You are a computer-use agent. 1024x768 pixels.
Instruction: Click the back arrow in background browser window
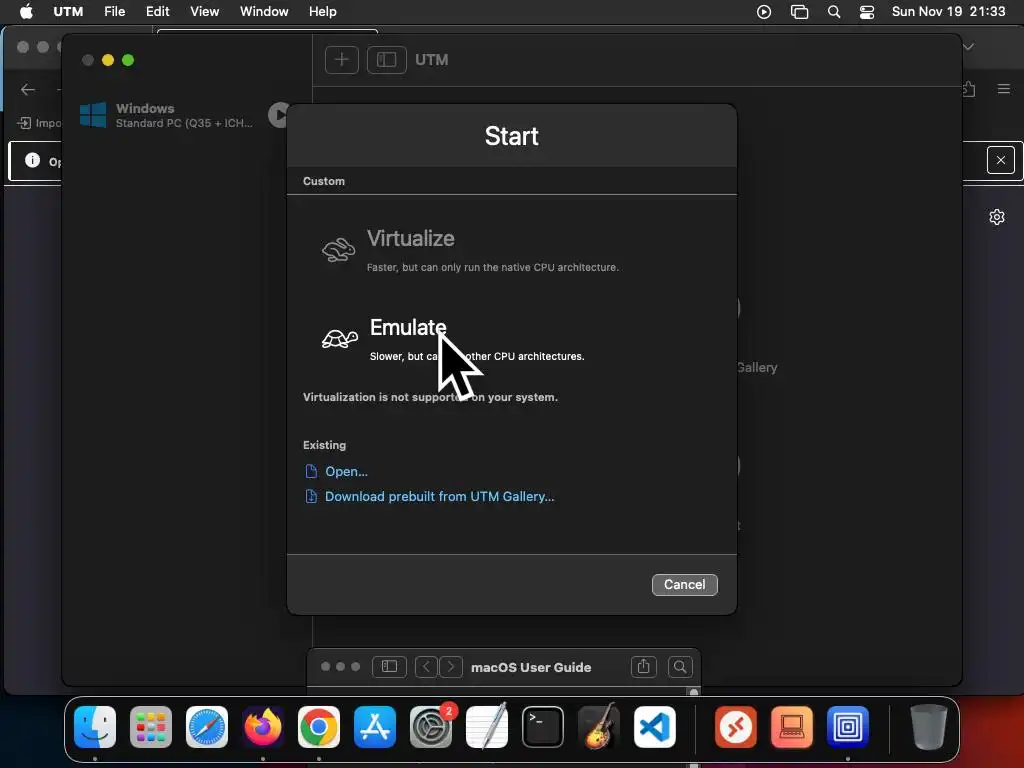(28, 89)
